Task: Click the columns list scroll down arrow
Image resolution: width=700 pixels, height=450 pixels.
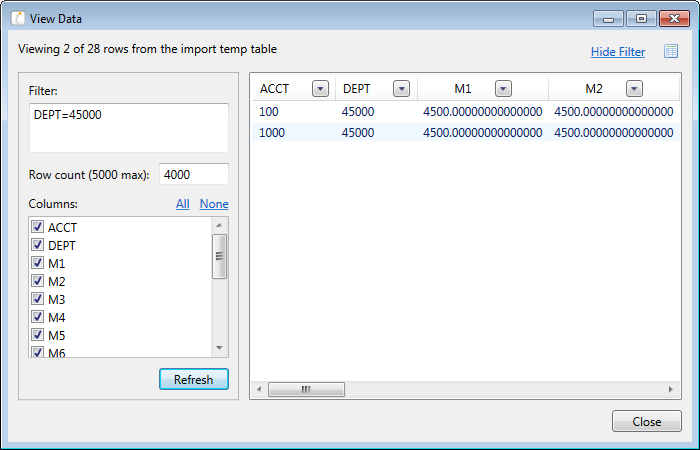Action: click(x=219, y=348)
